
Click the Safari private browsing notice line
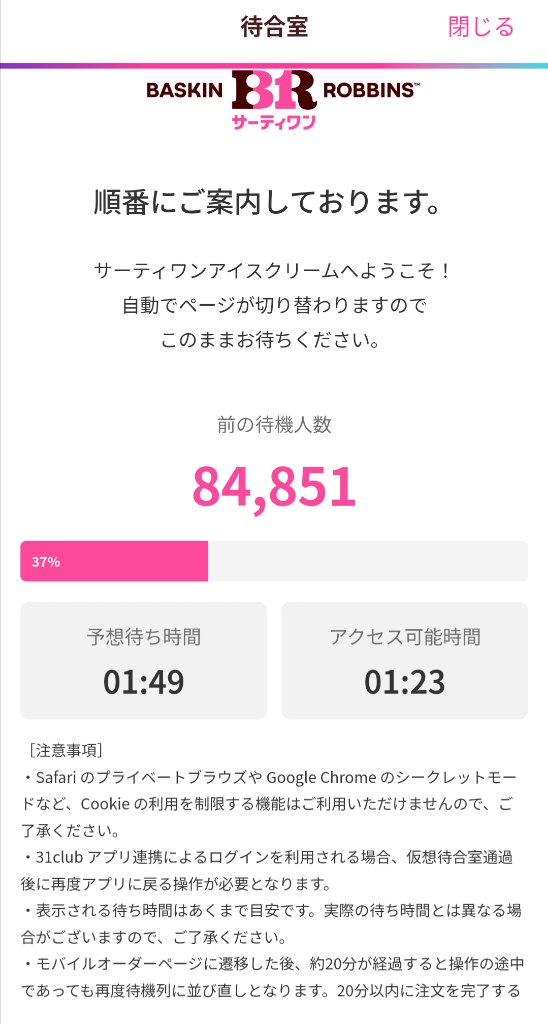(x=271, y=805)
